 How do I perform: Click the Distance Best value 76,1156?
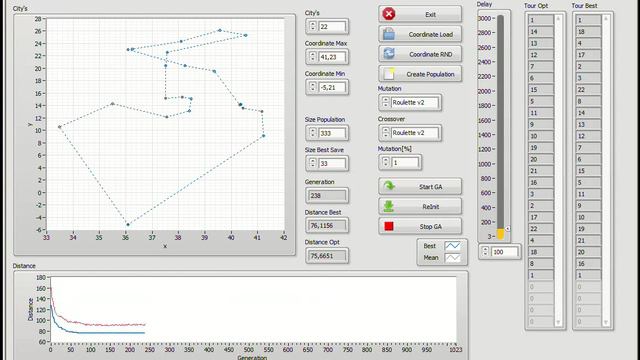[x=327, y=226]
